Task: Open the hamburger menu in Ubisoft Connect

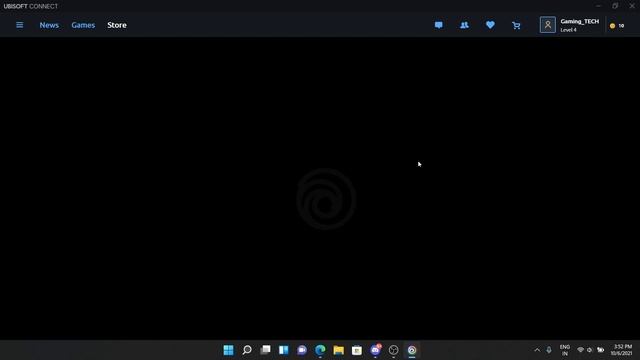Action: tap(19, 25)
